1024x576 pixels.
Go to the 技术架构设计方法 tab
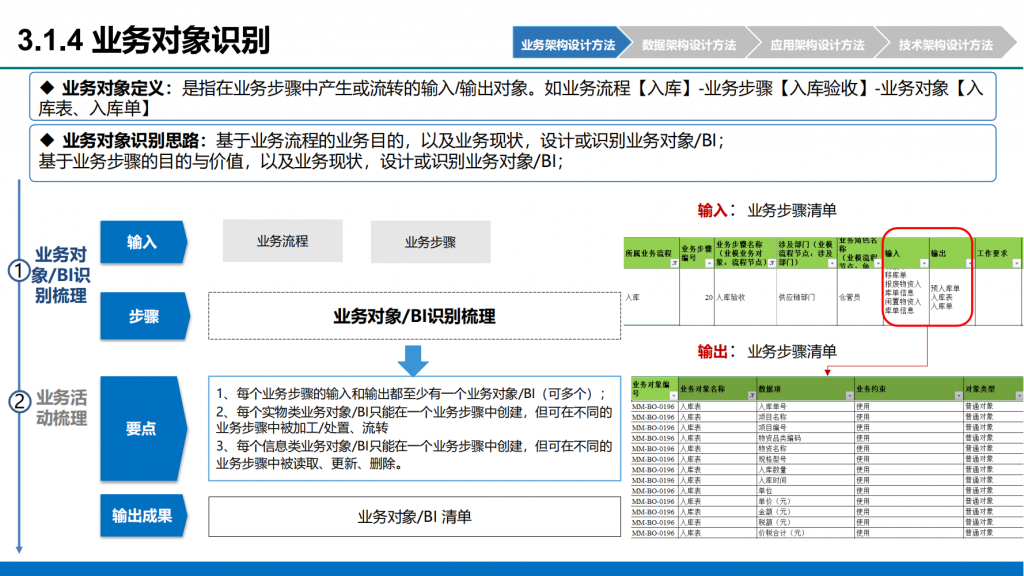pos(945,44)
